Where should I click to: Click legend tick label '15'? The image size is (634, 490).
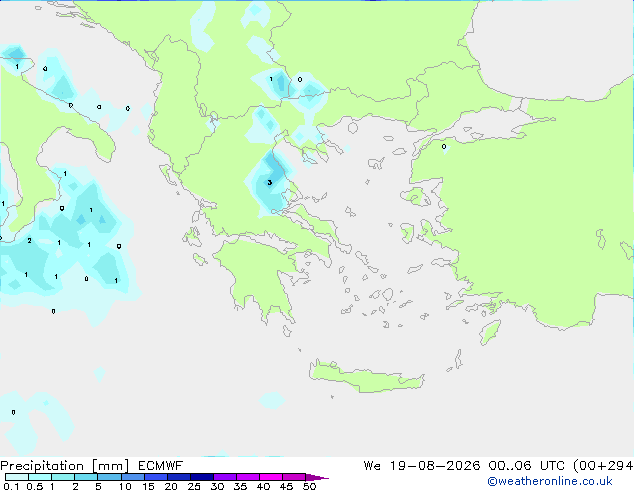pyautogui.click(x=148, y=486)
